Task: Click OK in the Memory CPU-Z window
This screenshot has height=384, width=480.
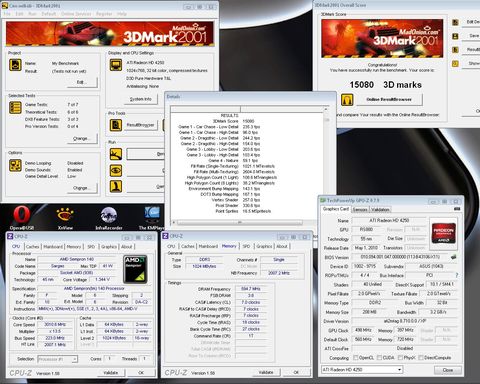Action: pos(296,372)
